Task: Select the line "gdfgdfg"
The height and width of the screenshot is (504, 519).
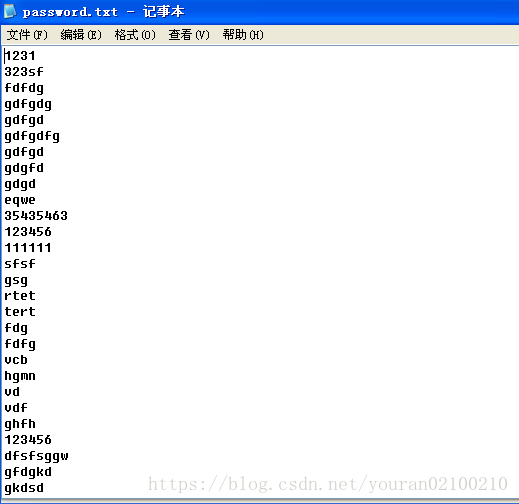Action: pos(32,136)
